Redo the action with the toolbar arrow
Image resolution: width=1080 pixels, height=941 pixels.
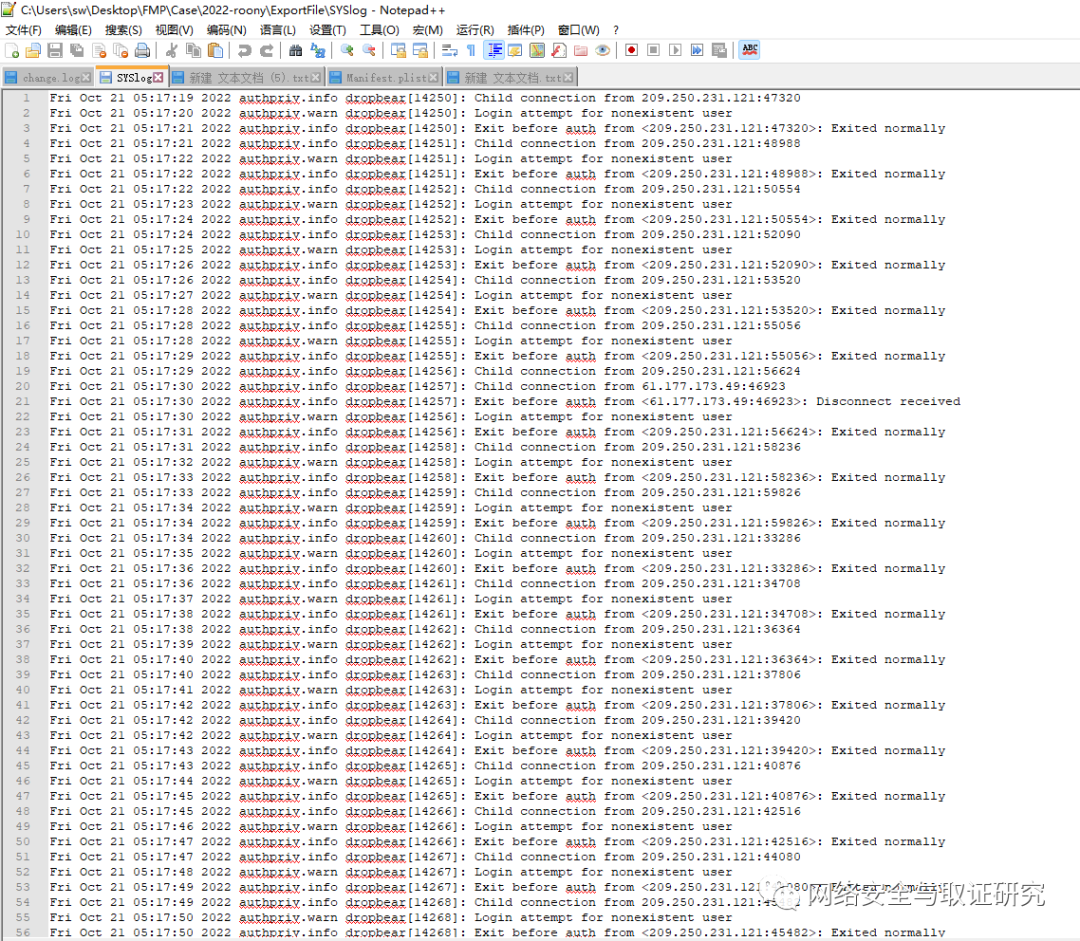tap(267, 50)
